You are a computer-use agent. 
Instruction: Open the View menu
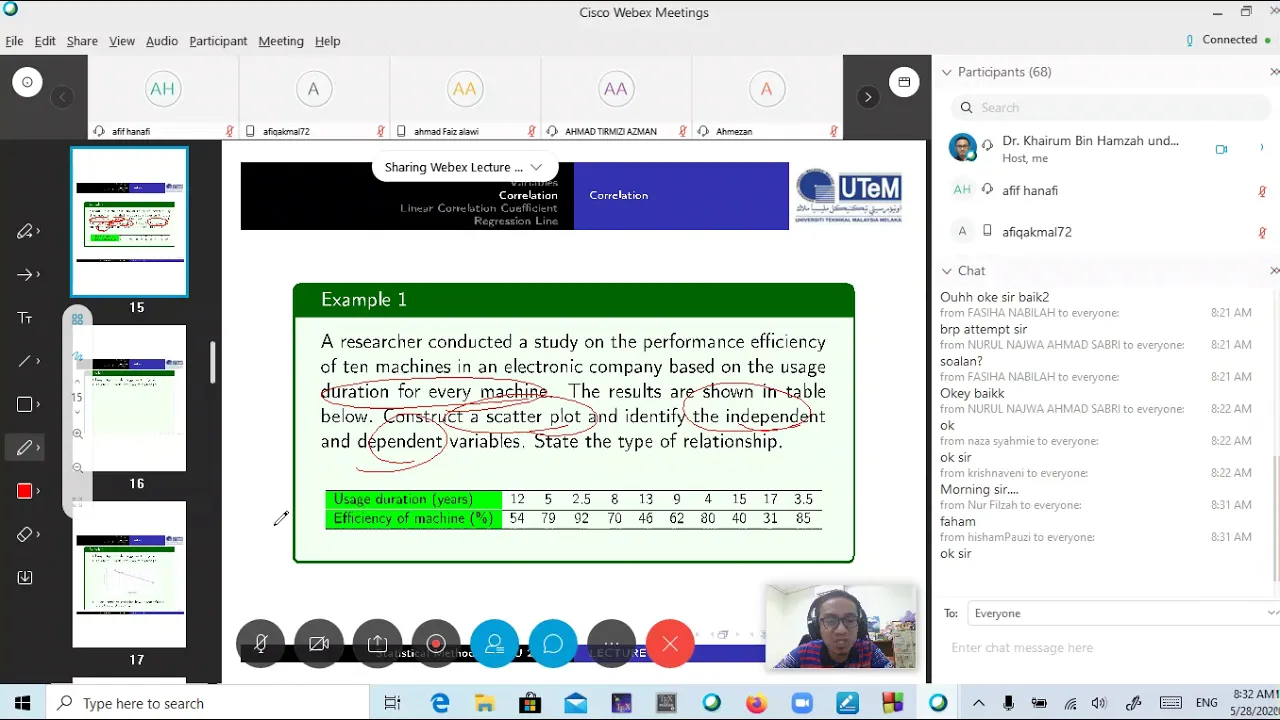tap(122, 41)
